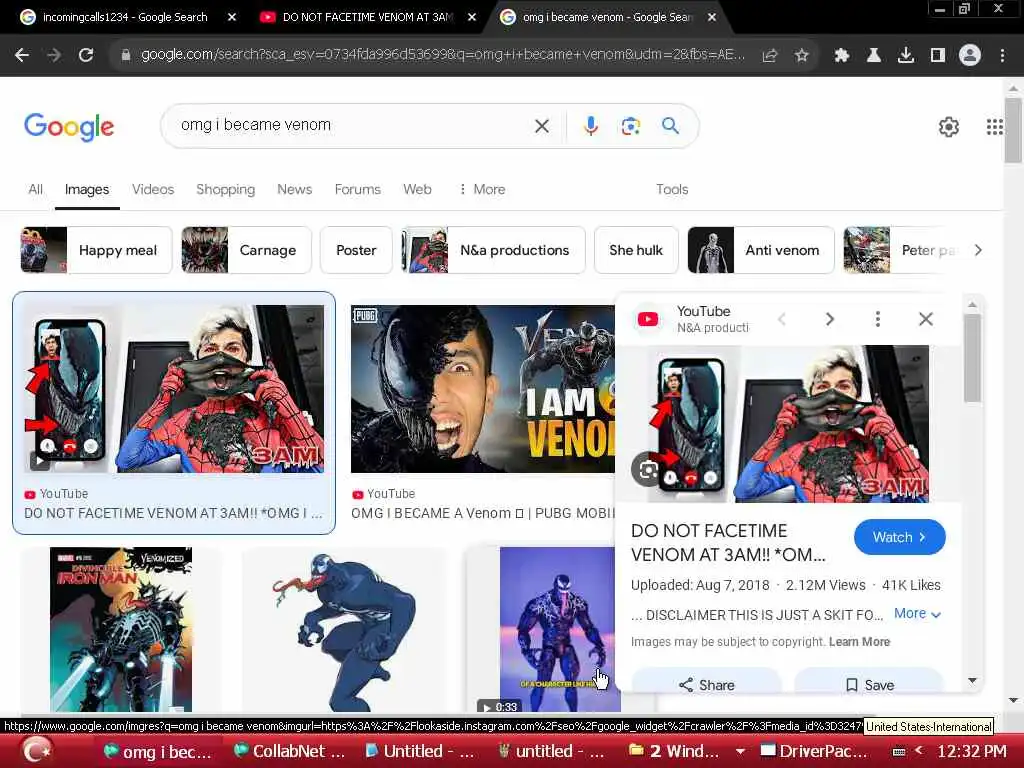This screenshot has width=1024, height=768.
Task: Click the search text field
Action: 353,125
